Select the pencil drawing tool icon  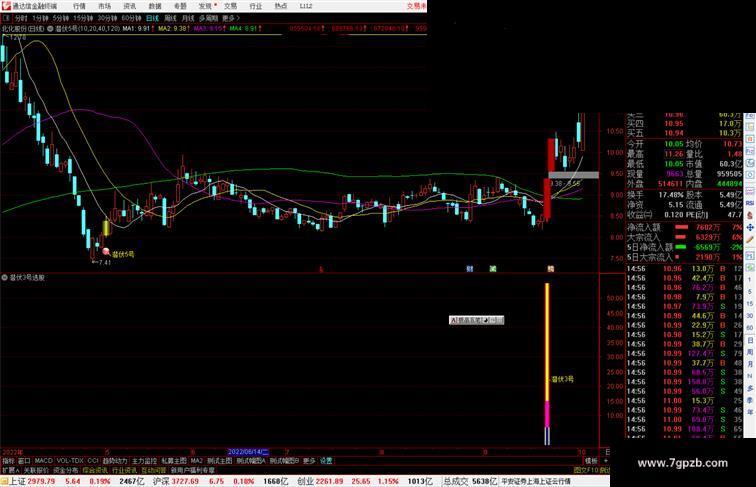[x=750, y=239]
